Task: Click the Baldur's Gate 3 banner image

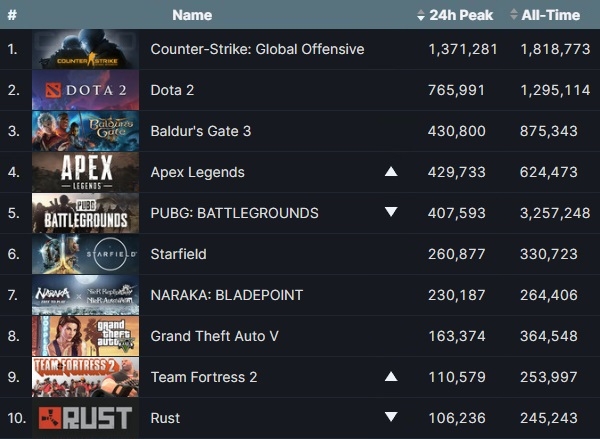Action: (x=85, y=131)
